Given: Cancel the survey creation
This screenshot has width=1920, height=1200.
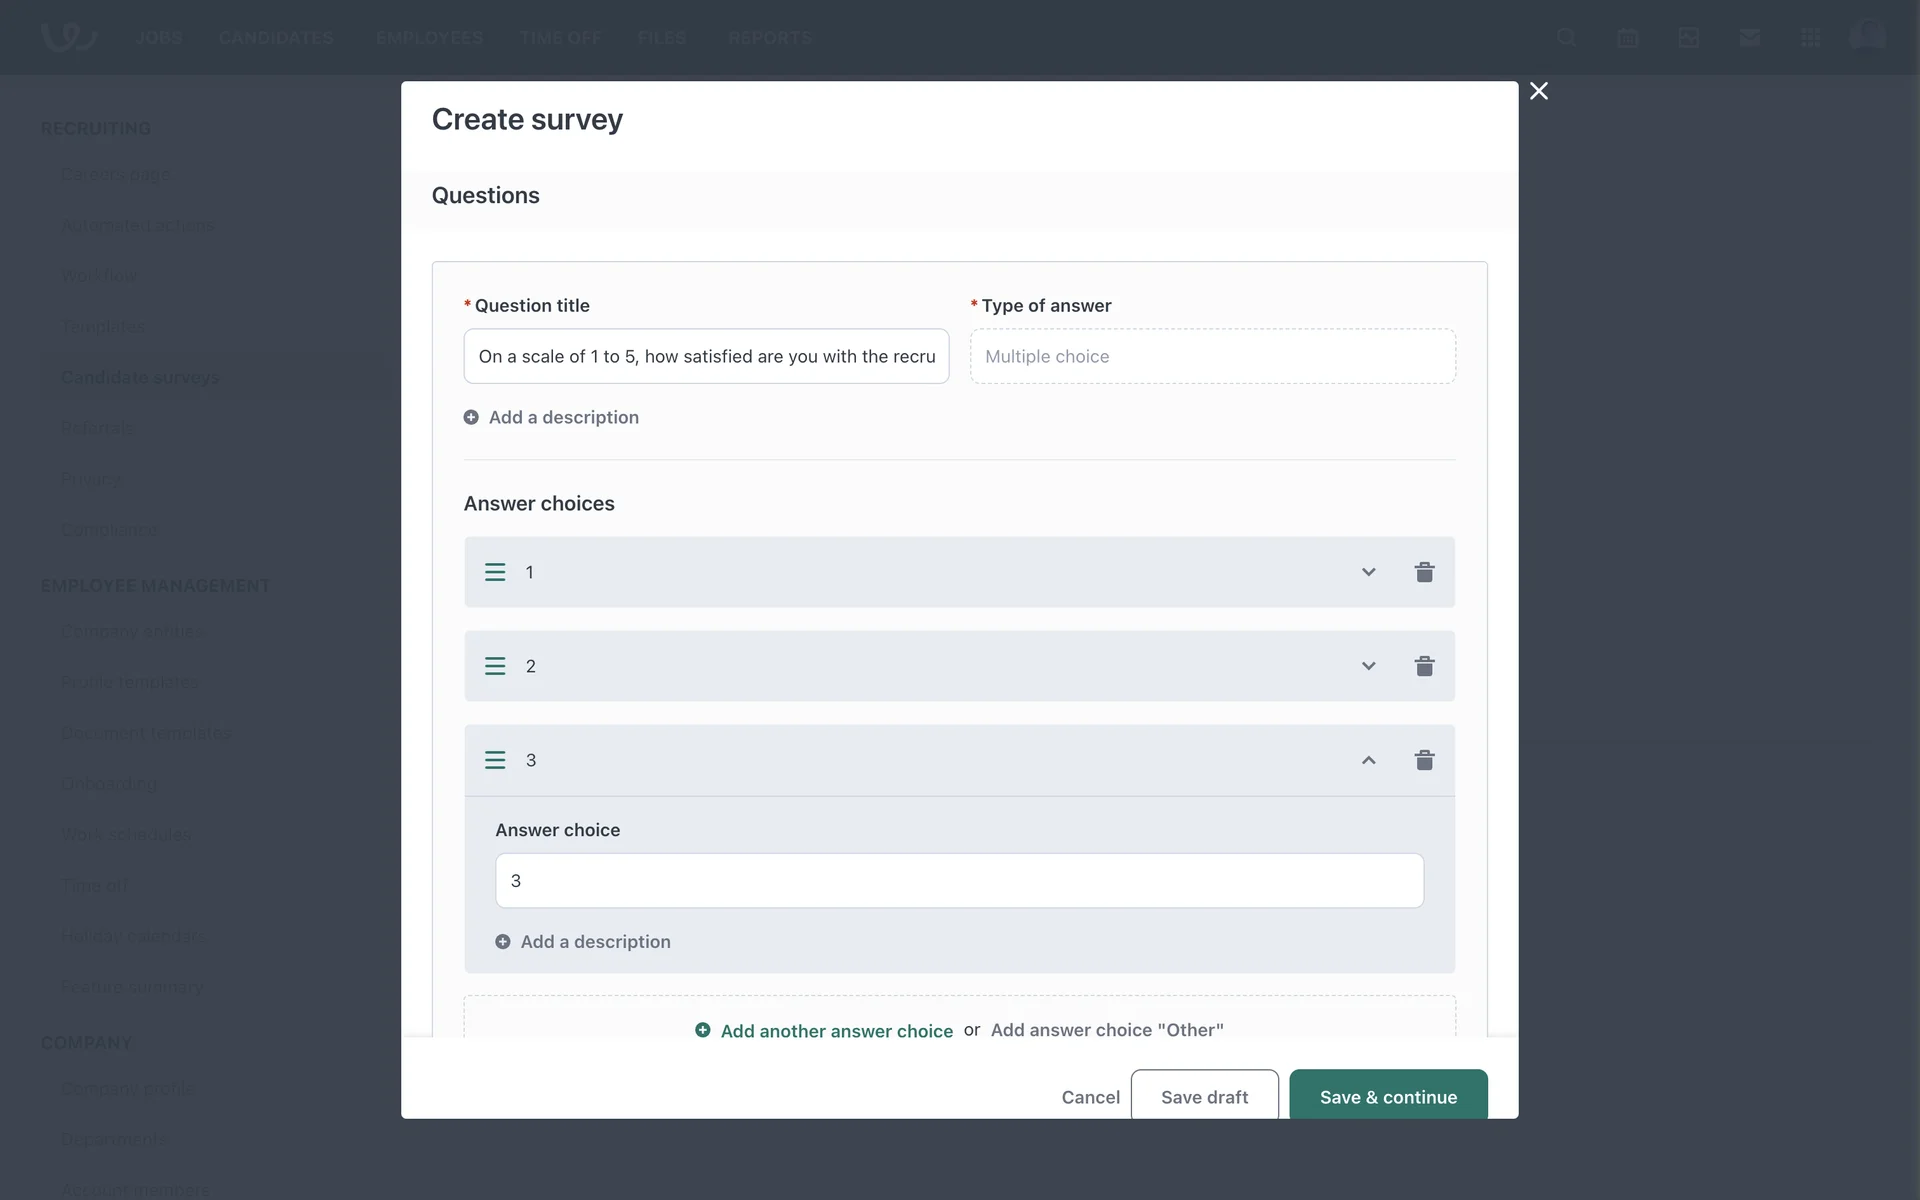Looking at the screenshot, I should [x=1090, y=1097].
